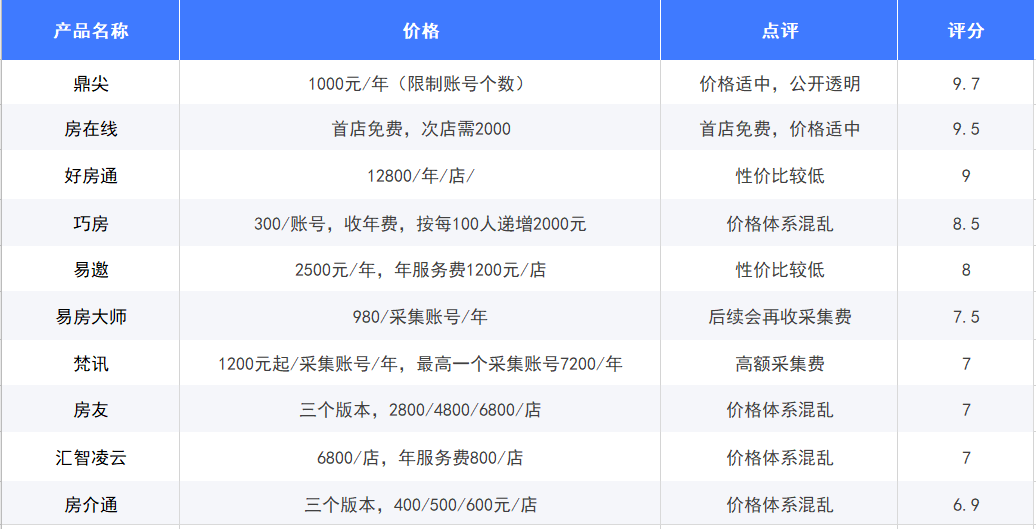The image size is (1036, 529).
Task: Click 价格体系混乱 in the 汇智凌云 row
Action: (779, 458)
